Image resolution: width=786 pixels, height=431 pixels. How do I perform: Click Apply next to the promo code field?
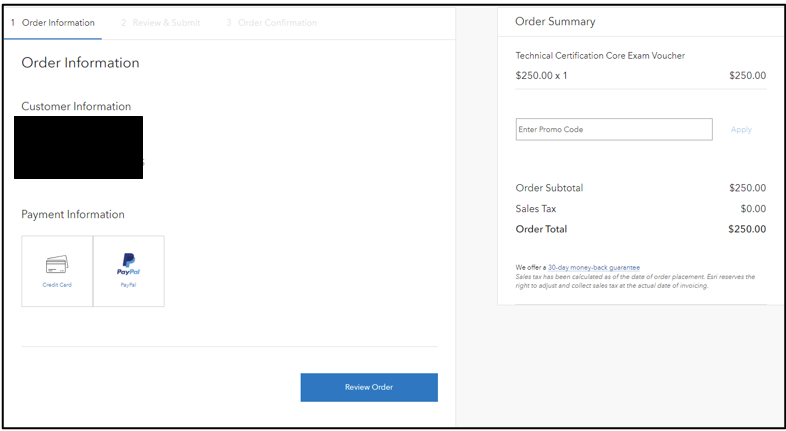741,130
